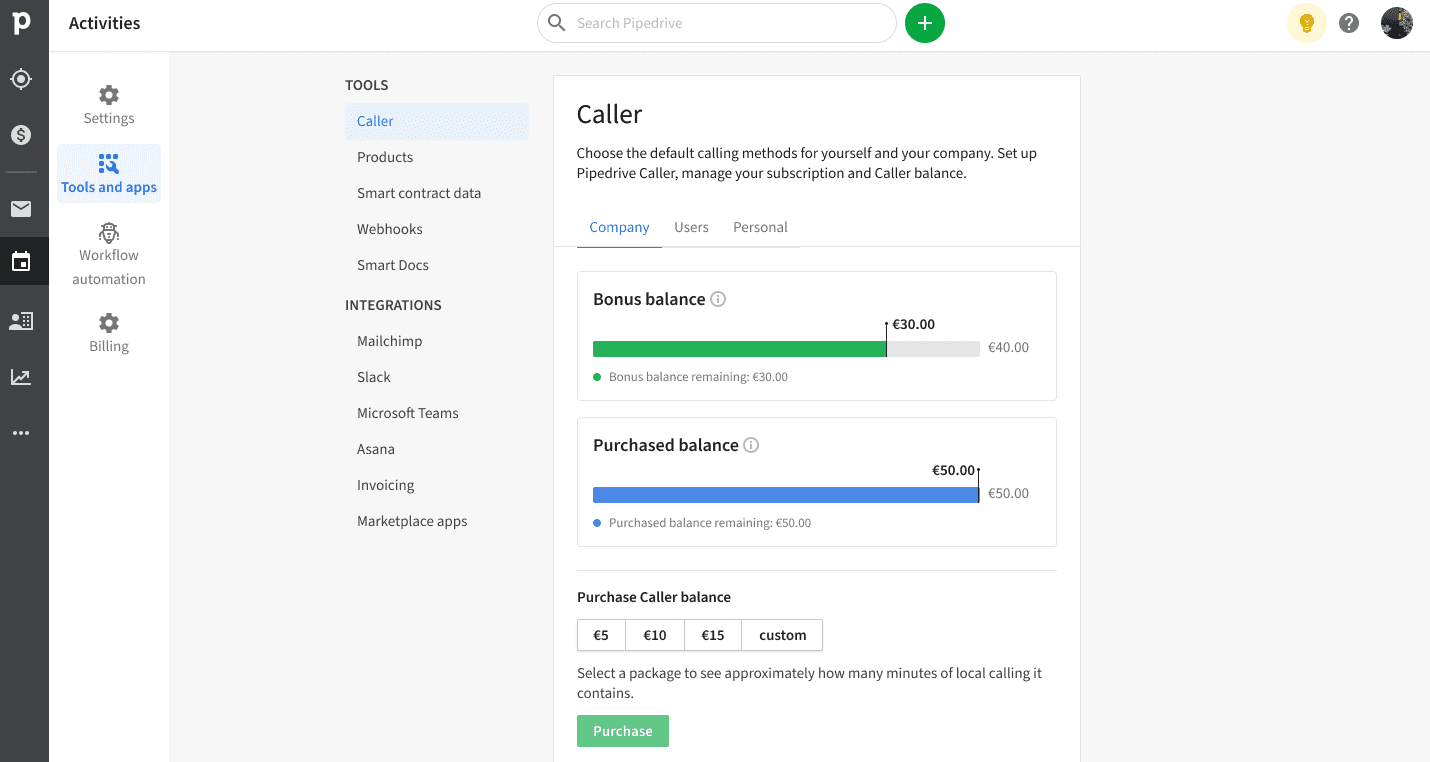Click the TOOLS section header
Image resolution: width=1430 pixels, height=762 pixels.
(367, 85)
